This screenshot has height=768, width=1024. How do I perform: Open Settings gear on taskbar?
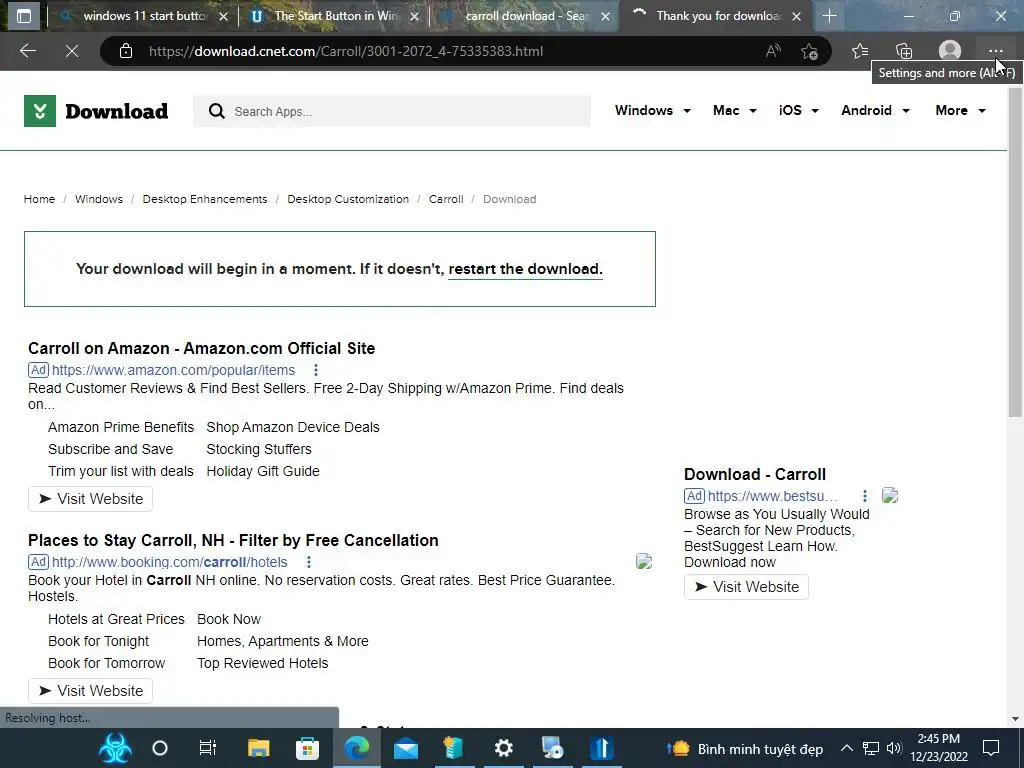coord(504,748)
